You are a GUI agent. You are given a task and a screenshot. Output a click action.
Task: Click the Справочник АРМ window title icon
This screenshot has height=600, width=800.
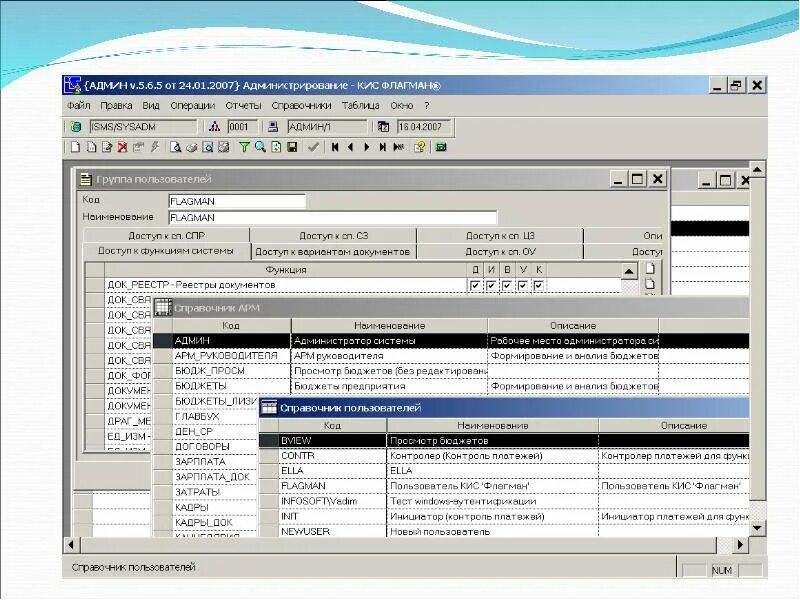pos(163,307)
